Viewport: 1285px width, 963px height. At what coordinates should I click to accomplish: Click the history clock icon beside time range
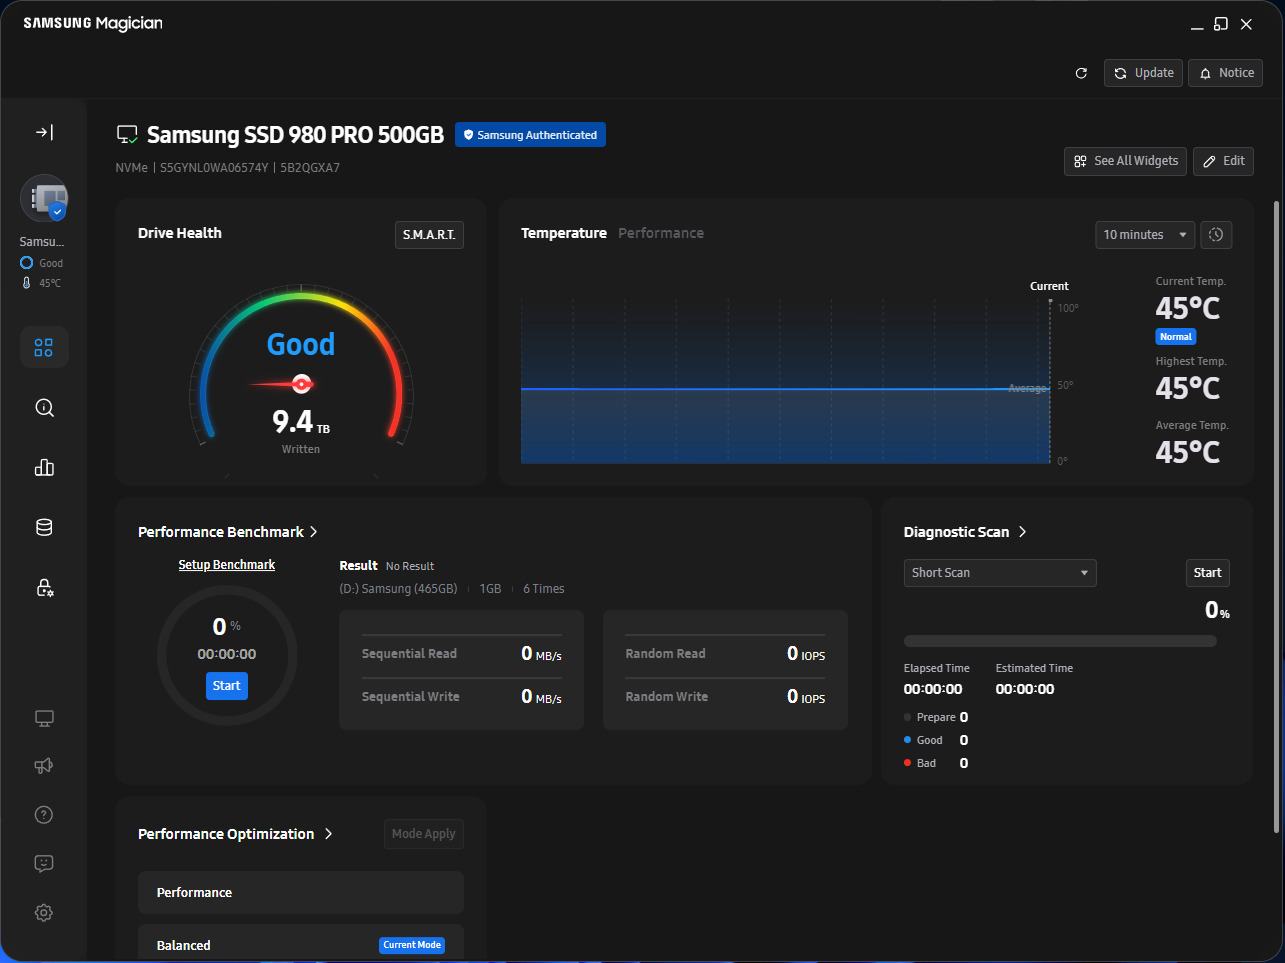pyautogui.click(x=1216, y=235)
